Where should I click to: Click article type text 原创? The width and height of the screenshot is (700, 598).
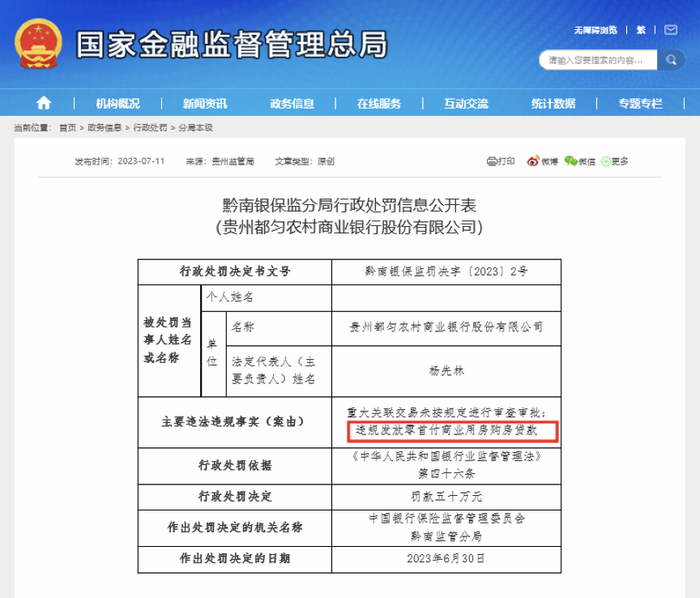pyautogui.click(x=326, y=161)
